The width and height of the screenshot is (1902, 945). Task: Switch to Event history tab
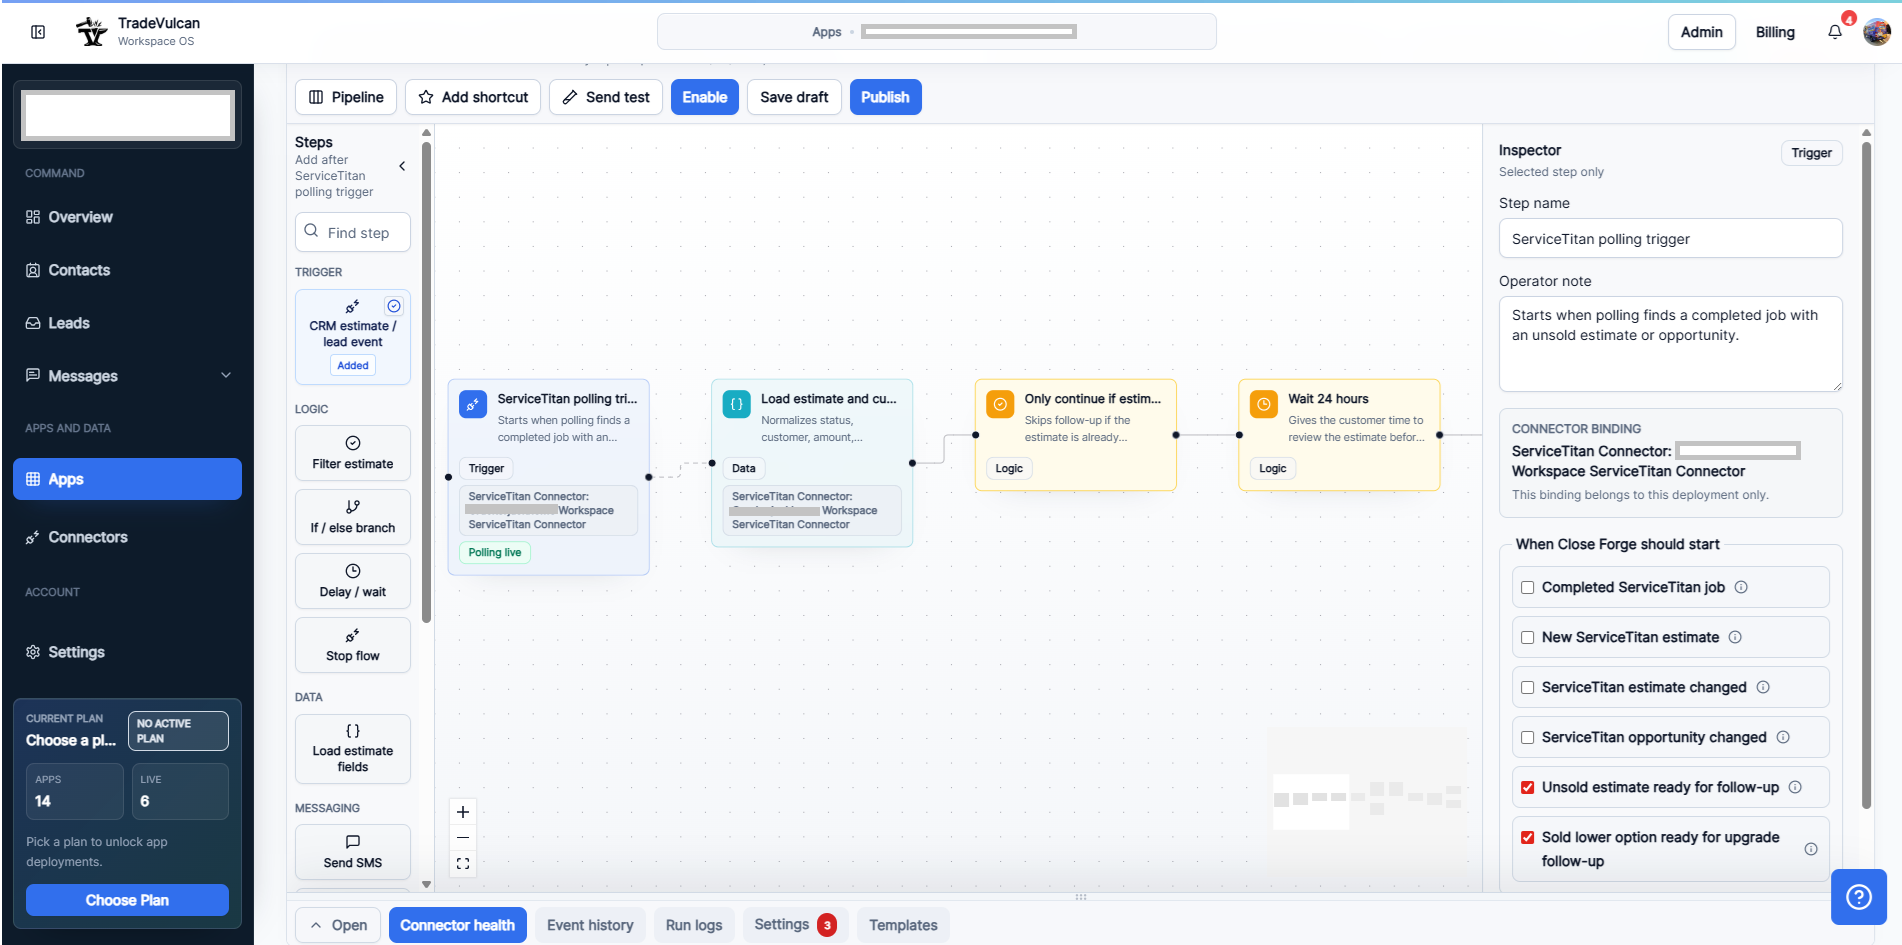(x=590, y=925)
